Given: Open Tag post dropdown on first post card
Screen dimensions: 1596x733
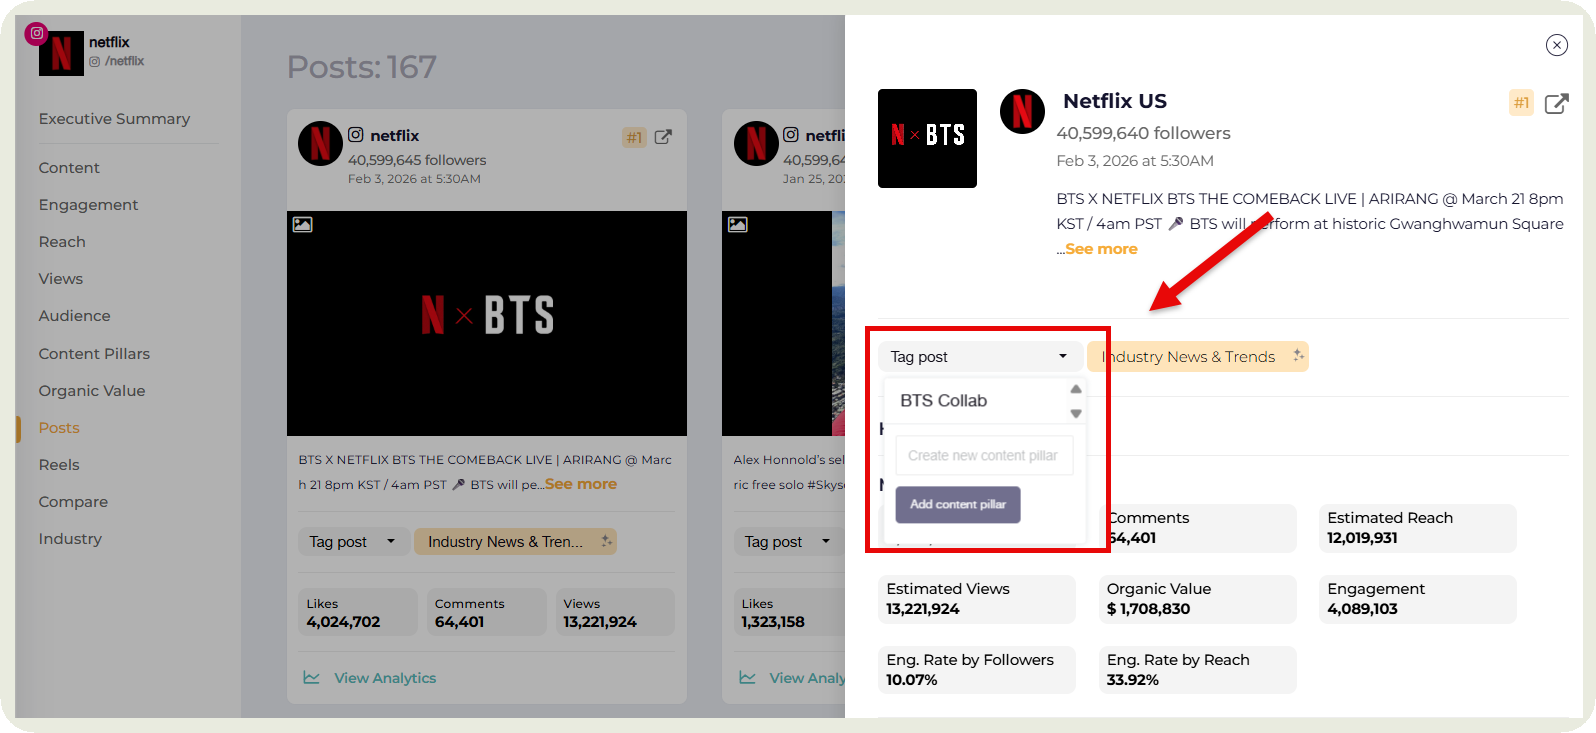Looking at the screenshot, I should [353, 542].
